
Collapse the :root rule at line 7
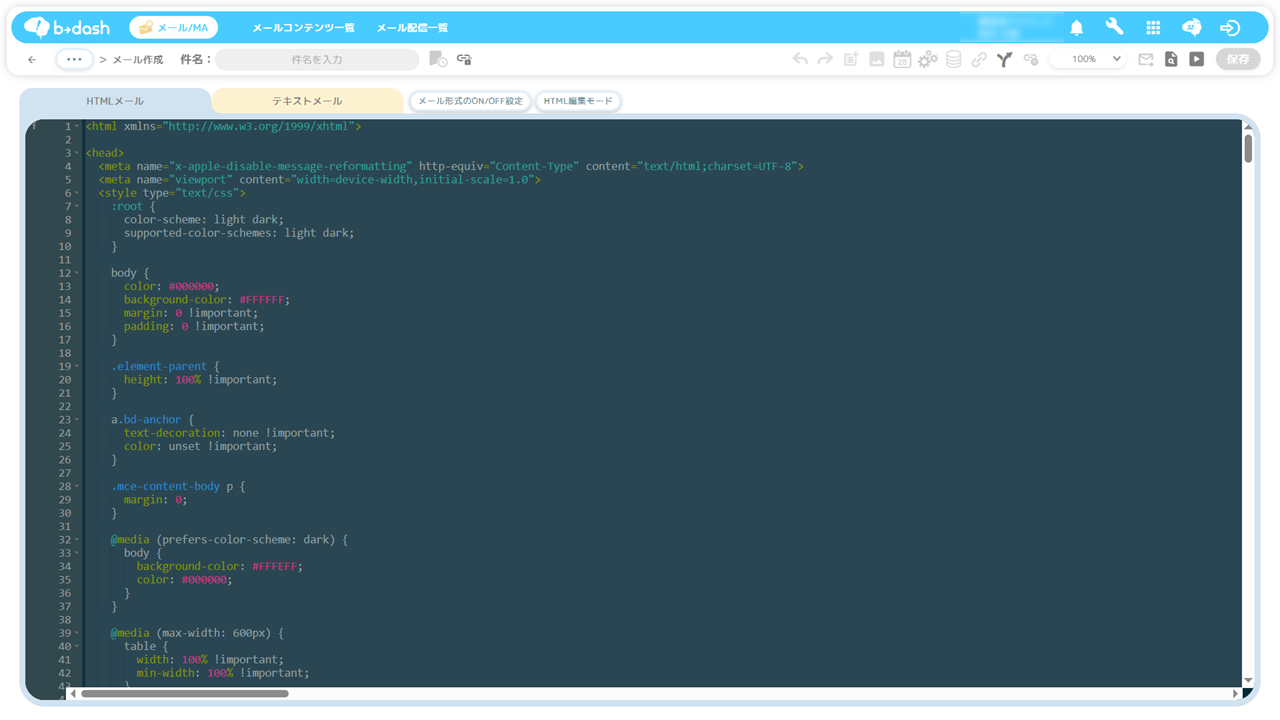77,207
